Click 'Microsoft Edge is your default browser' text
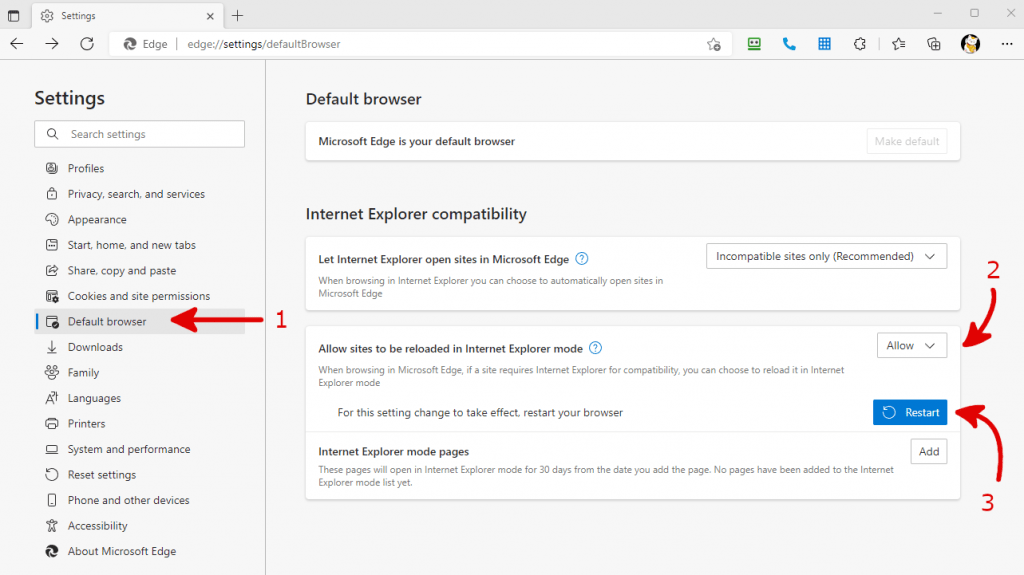The height and width of the screenshot is (575, 1024). 417,141
